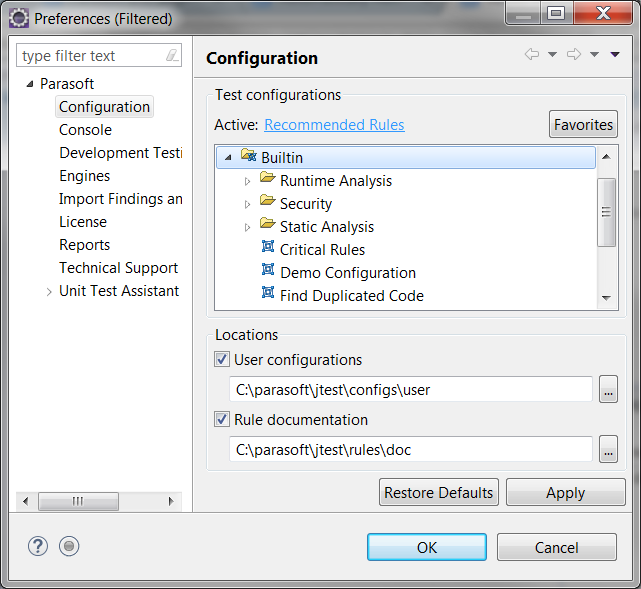
Task: Open the Recommended Rules link
Action: [x=334, y=125]
